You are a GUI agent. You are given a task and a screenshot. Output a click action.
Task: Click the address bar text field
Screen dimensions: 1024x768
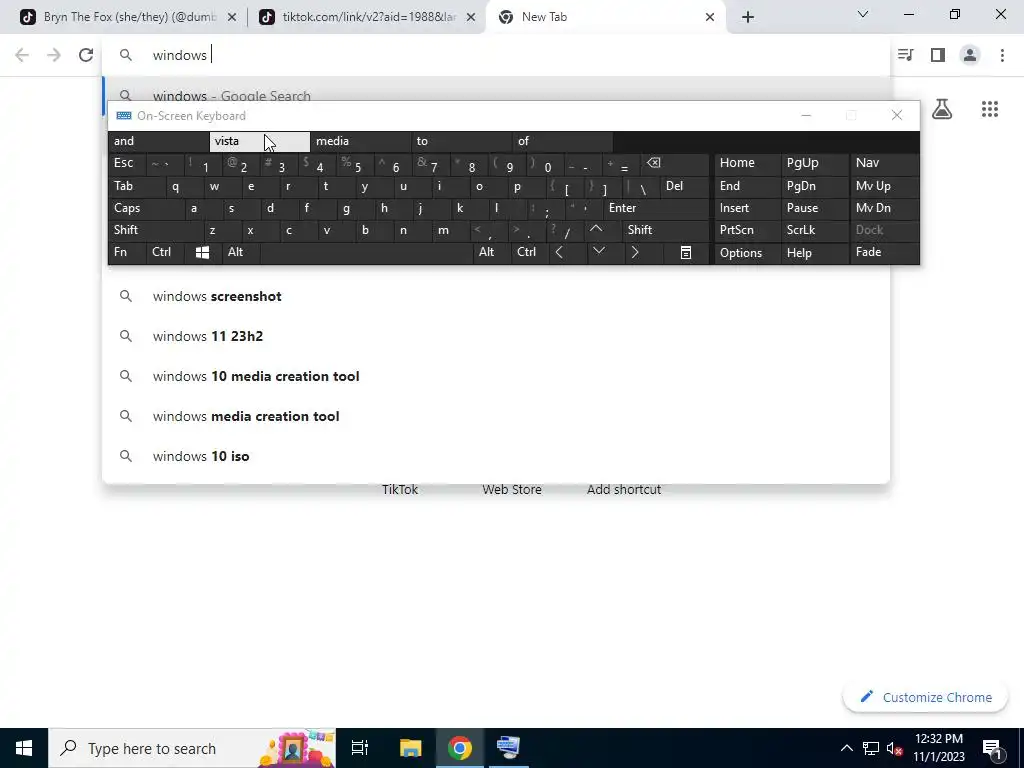click(496, 55)
